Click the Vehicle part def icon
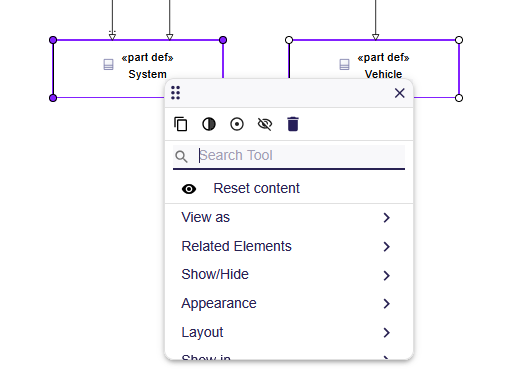The width and height of the screenshot is (518, 369). pos(344,64)
